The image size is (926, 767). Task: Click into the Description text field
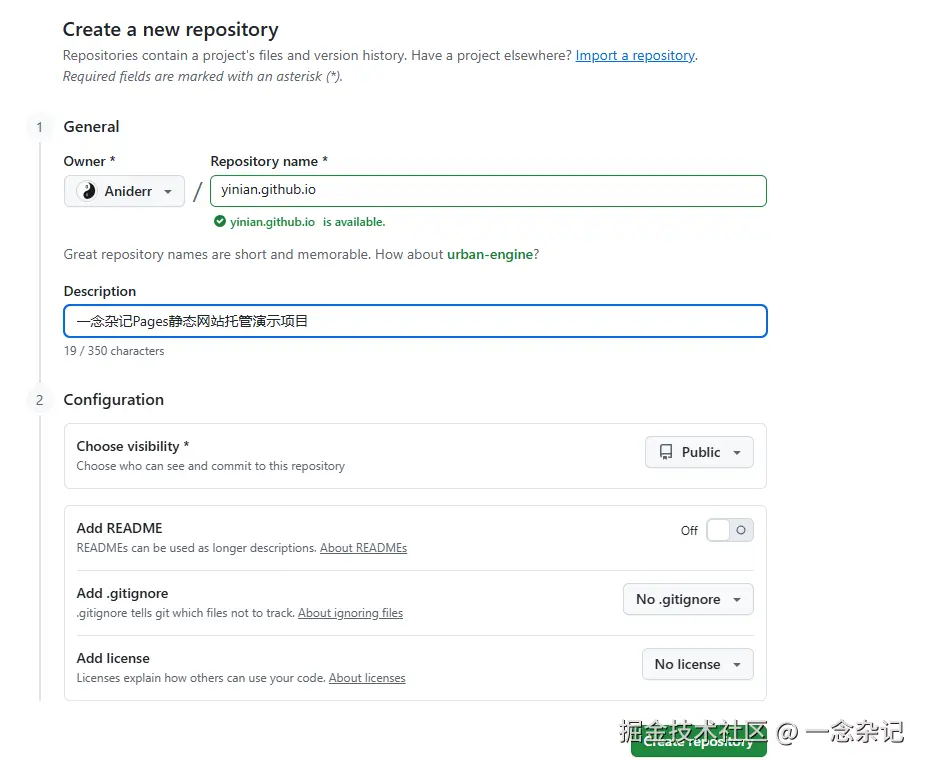415,321
